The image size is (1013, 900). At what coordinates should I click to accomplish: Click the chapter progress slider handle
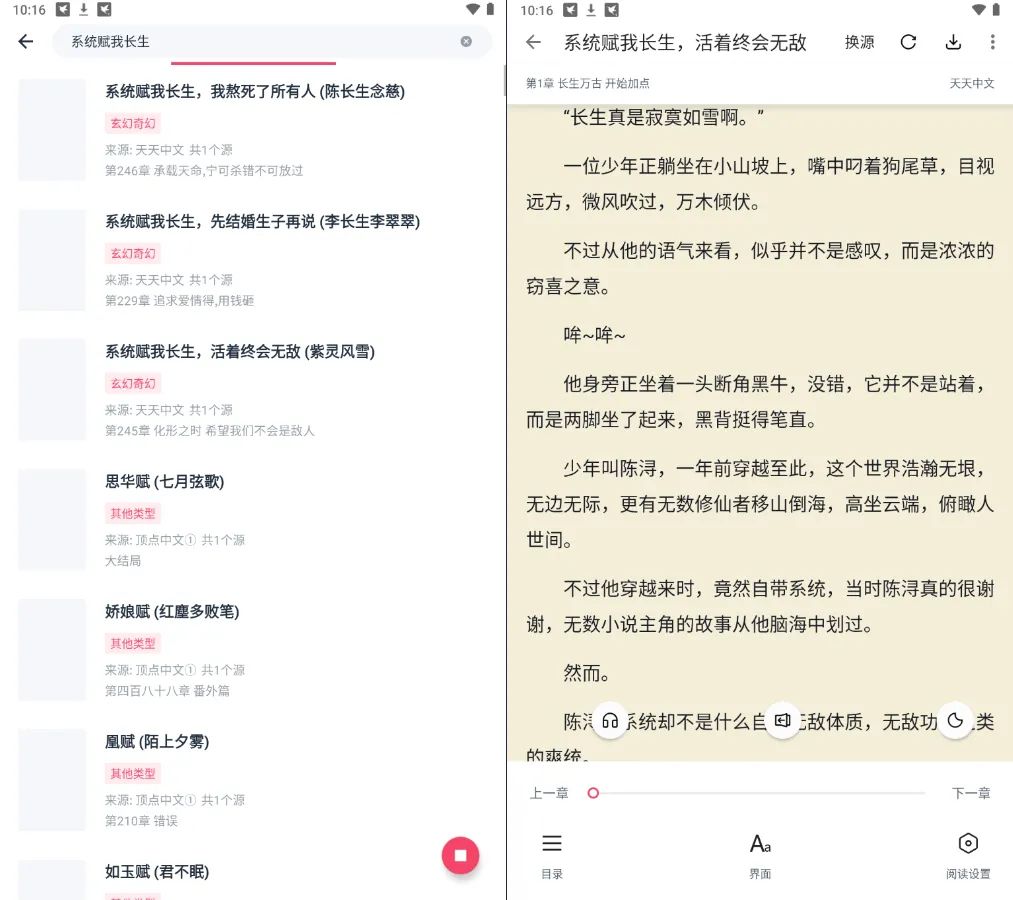coord(593,793)
